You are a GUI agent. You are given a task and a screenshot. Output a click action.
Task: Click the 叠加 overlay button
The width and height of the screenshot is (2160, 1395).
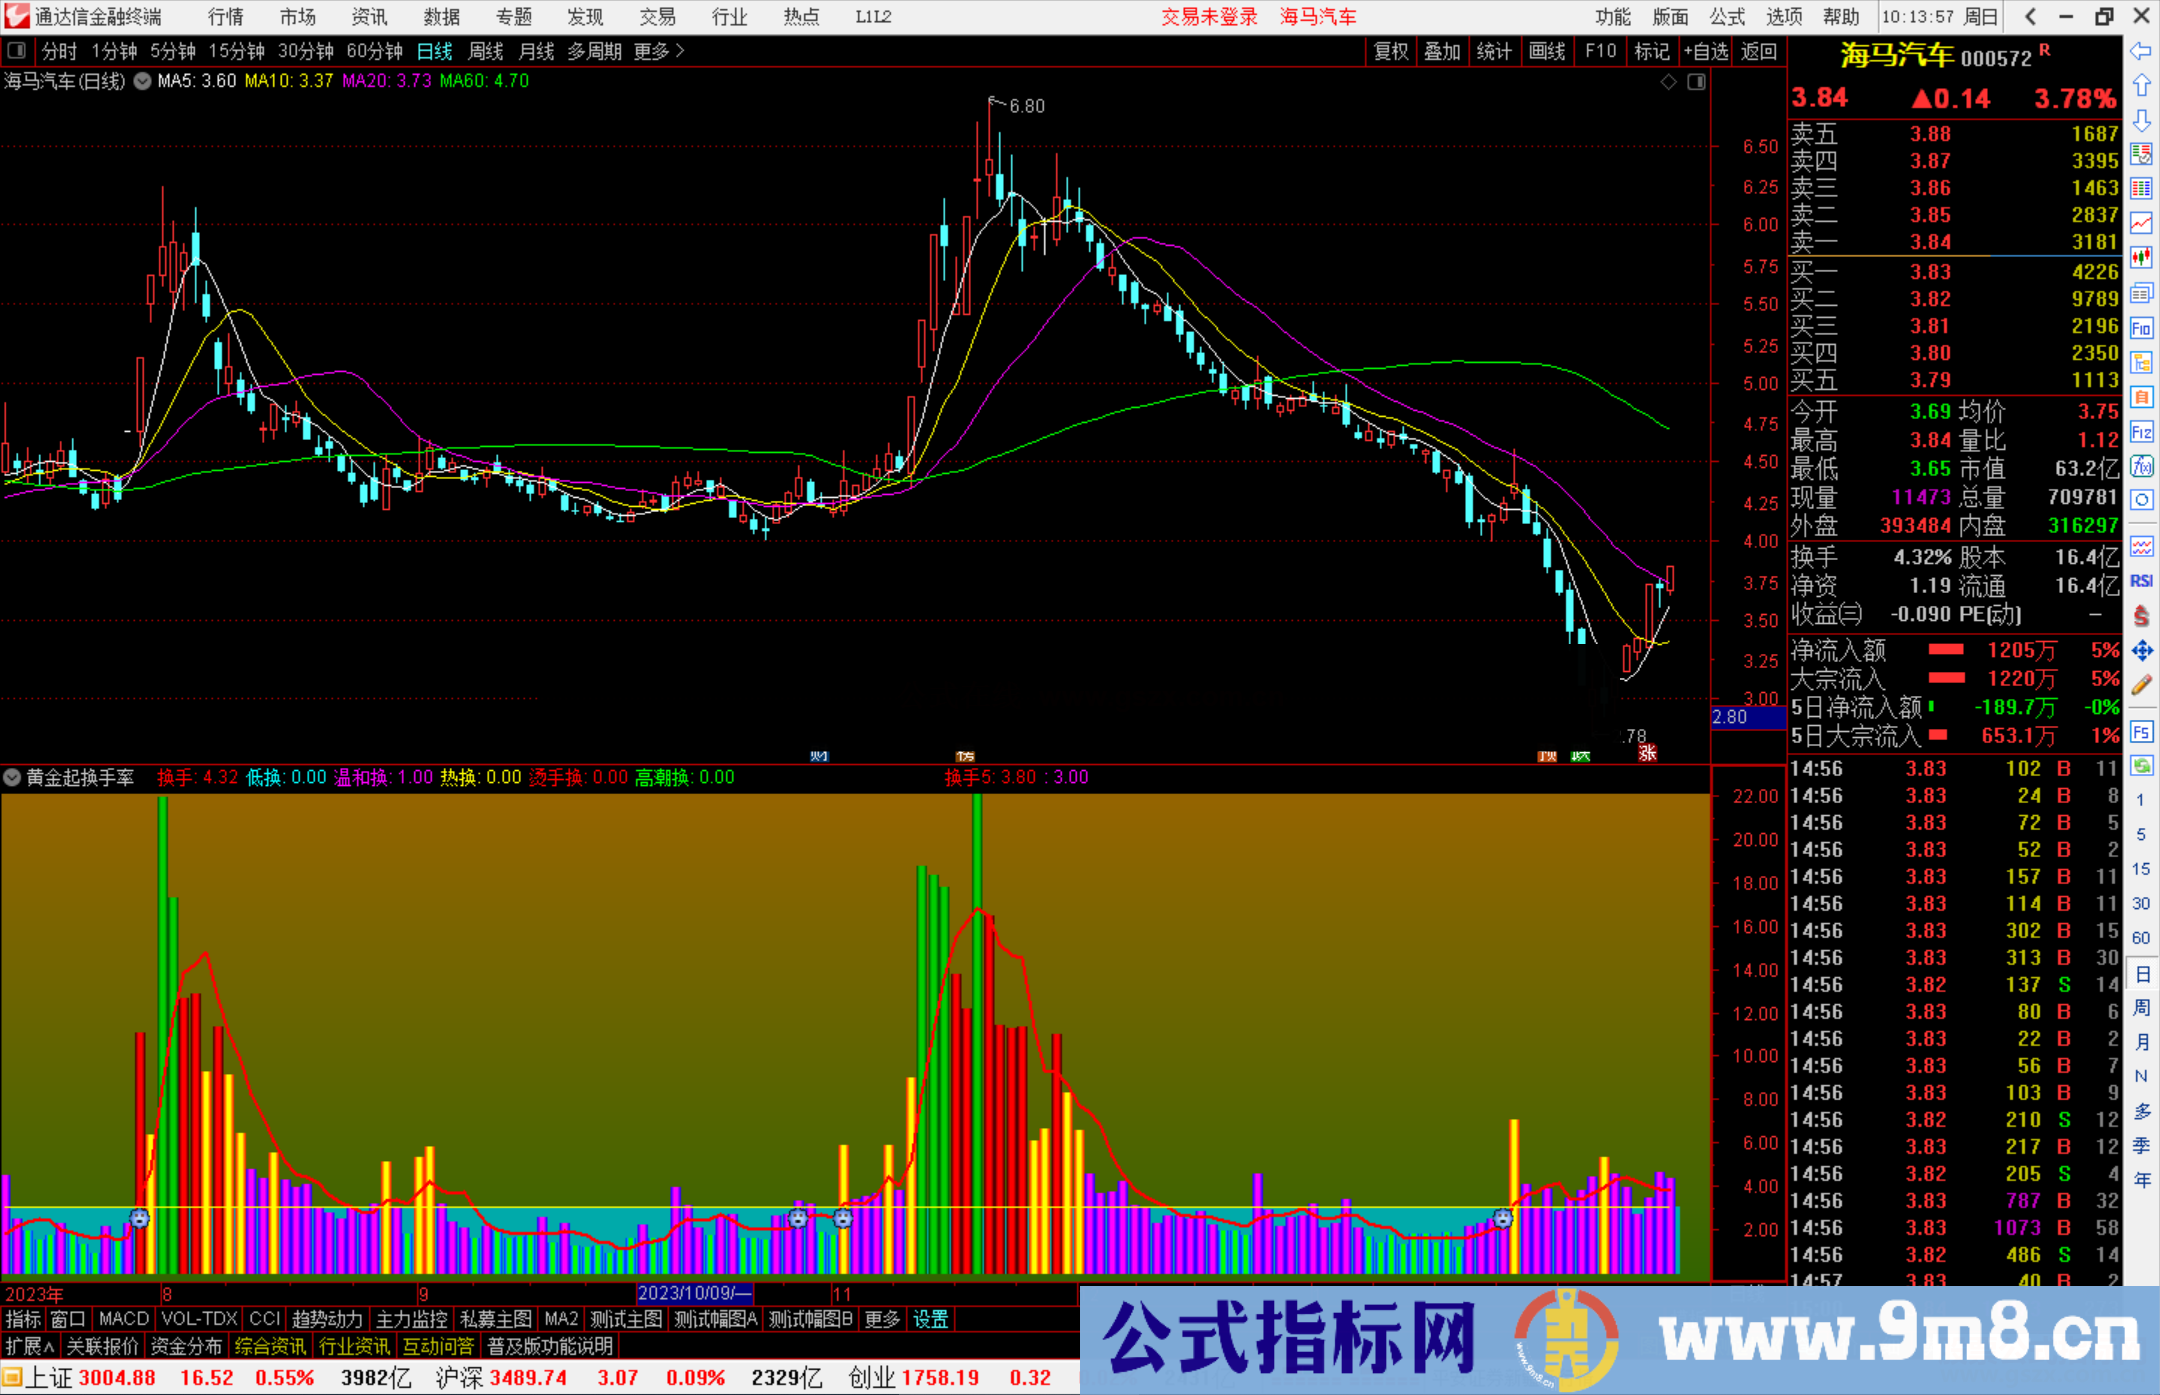click(1442, 51)
